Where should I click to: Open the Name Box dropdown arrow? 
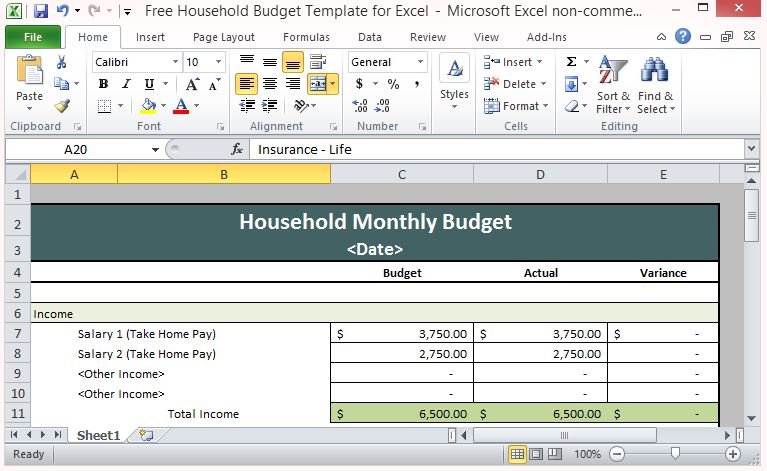pos(155,149)
